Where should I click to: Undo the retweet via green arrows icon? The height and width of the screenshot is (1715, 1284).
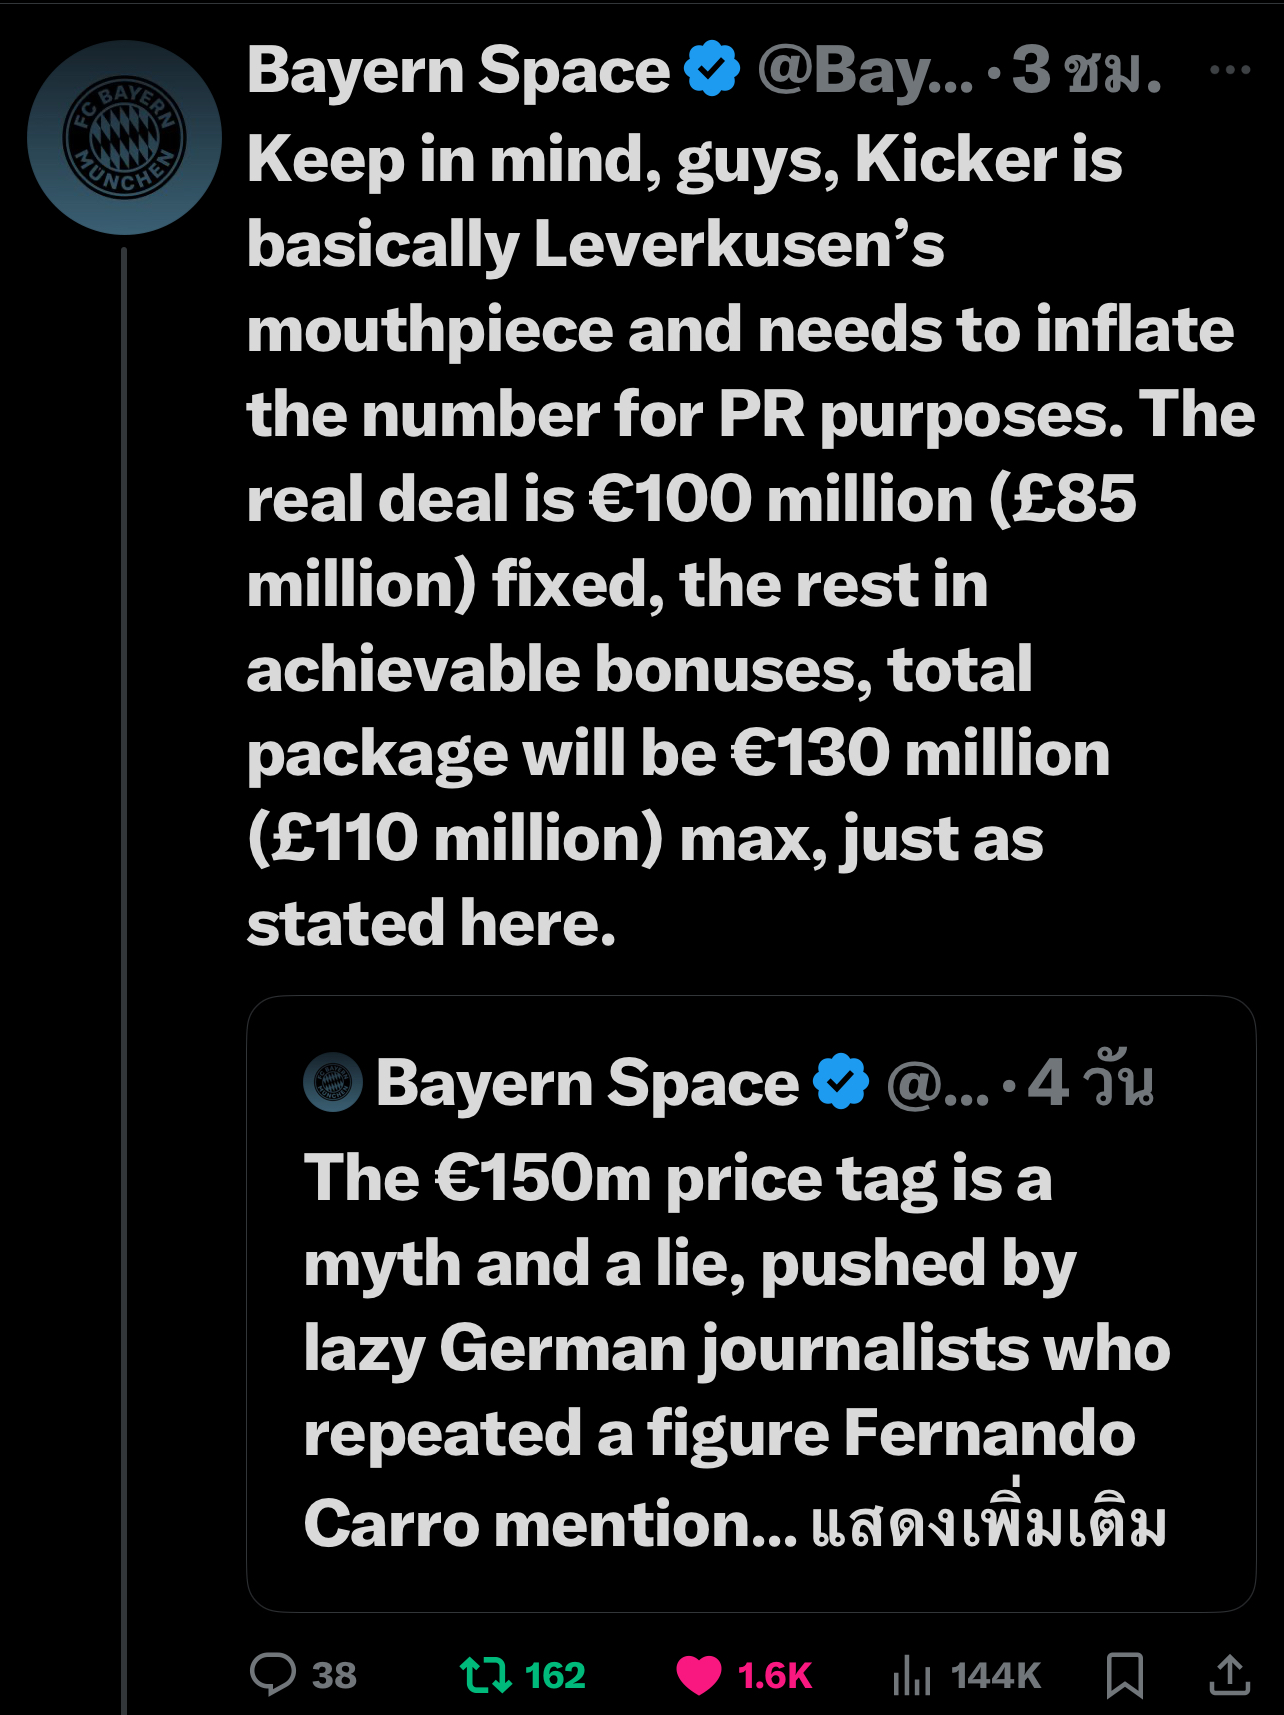(x=486, y=1675)
